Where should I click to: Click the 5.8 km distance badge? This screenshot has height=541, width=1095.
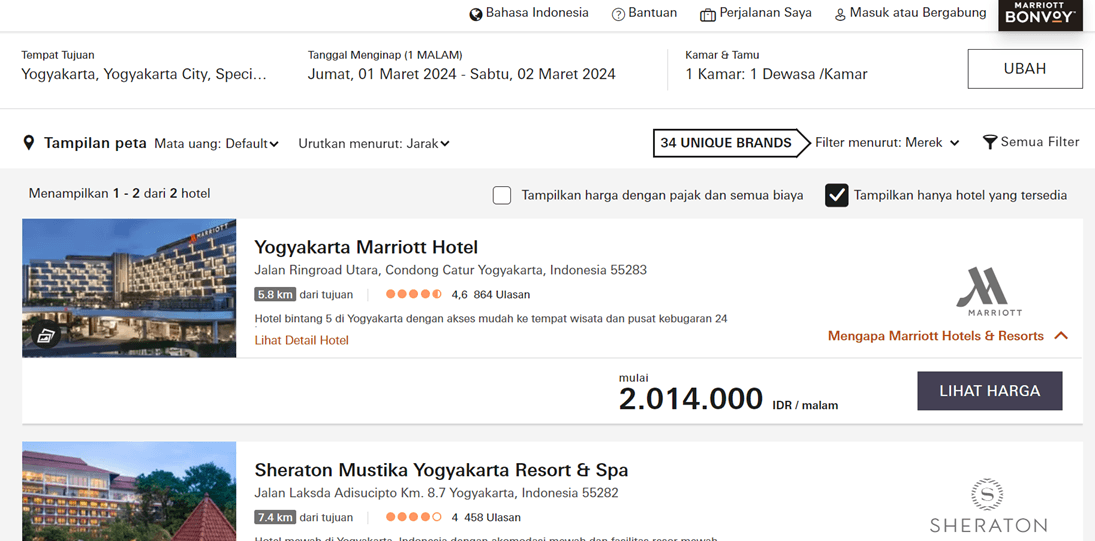274,295
